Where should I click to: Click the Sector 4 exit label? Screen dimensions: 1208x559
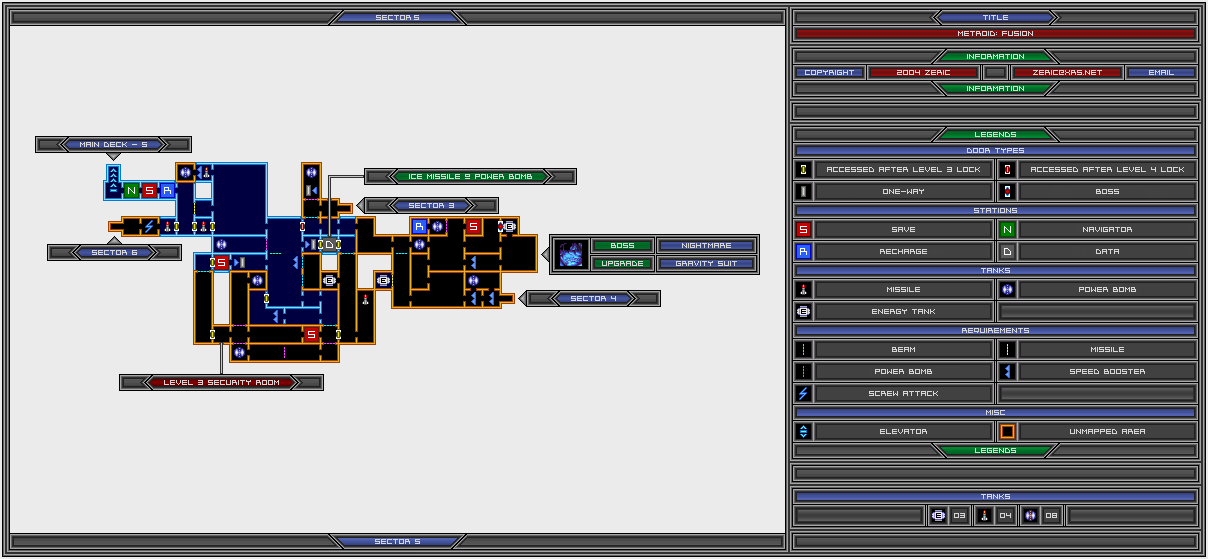click(593, 299)
